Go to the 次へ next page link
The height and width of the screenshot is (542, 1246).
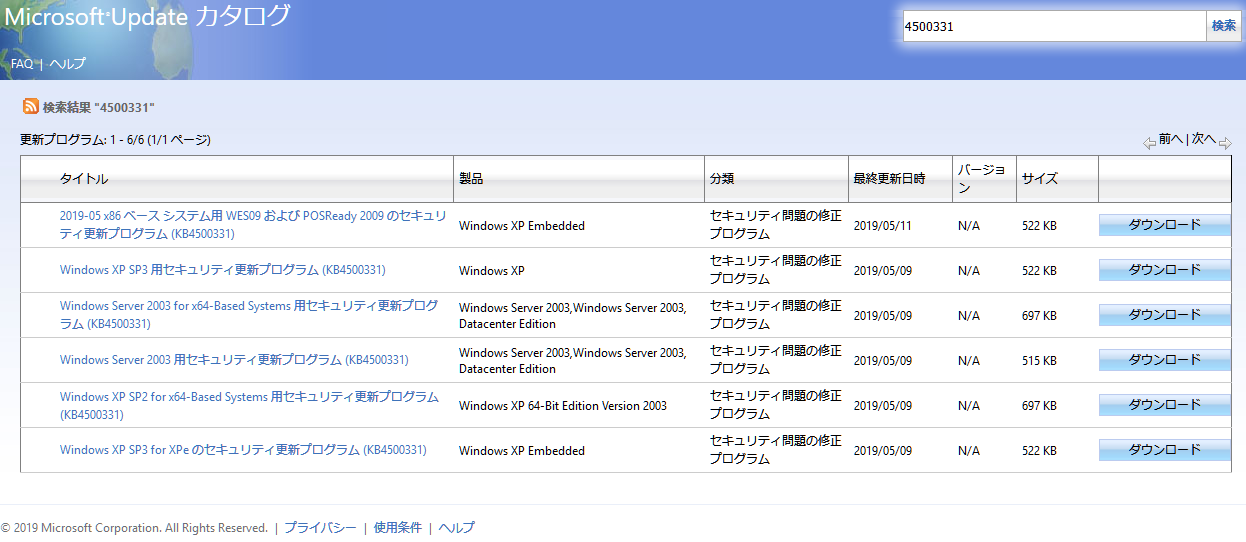coord(1204,139)
